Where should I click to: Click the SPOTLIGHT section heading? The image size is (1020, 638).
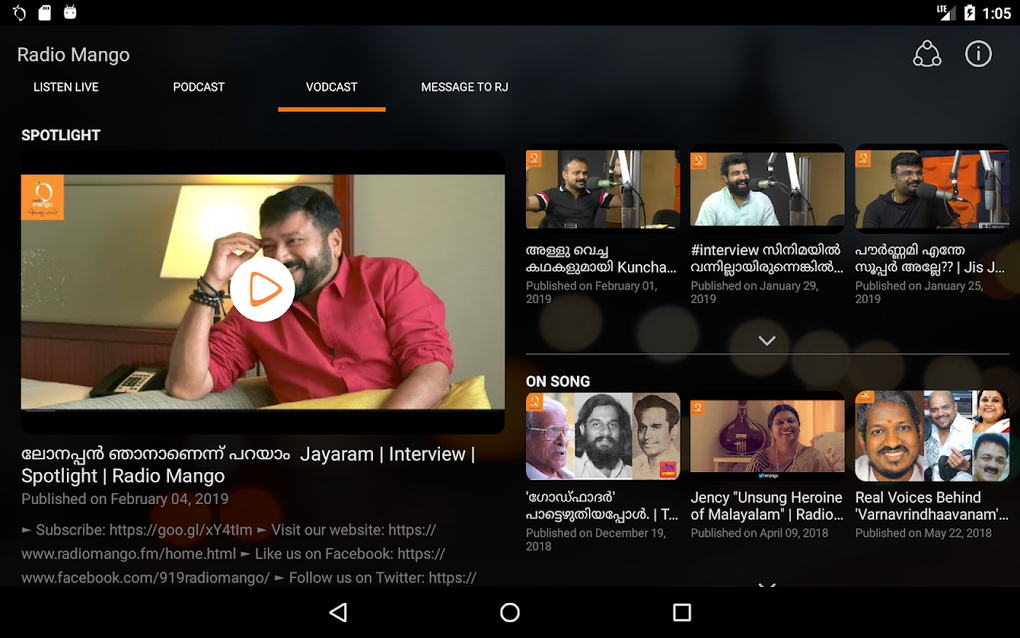click(x=60, y=135)
